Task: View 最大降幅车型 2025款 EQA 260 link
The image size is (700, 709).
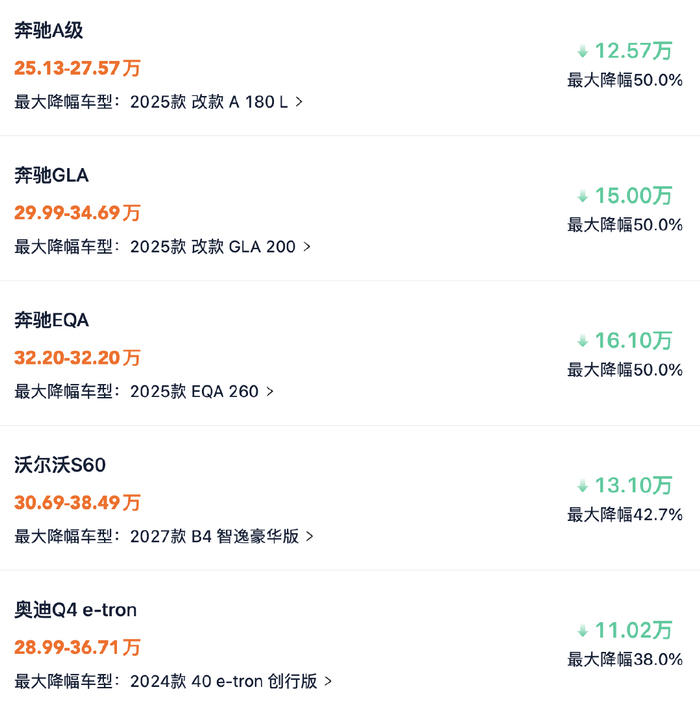Action: [144, 391]
